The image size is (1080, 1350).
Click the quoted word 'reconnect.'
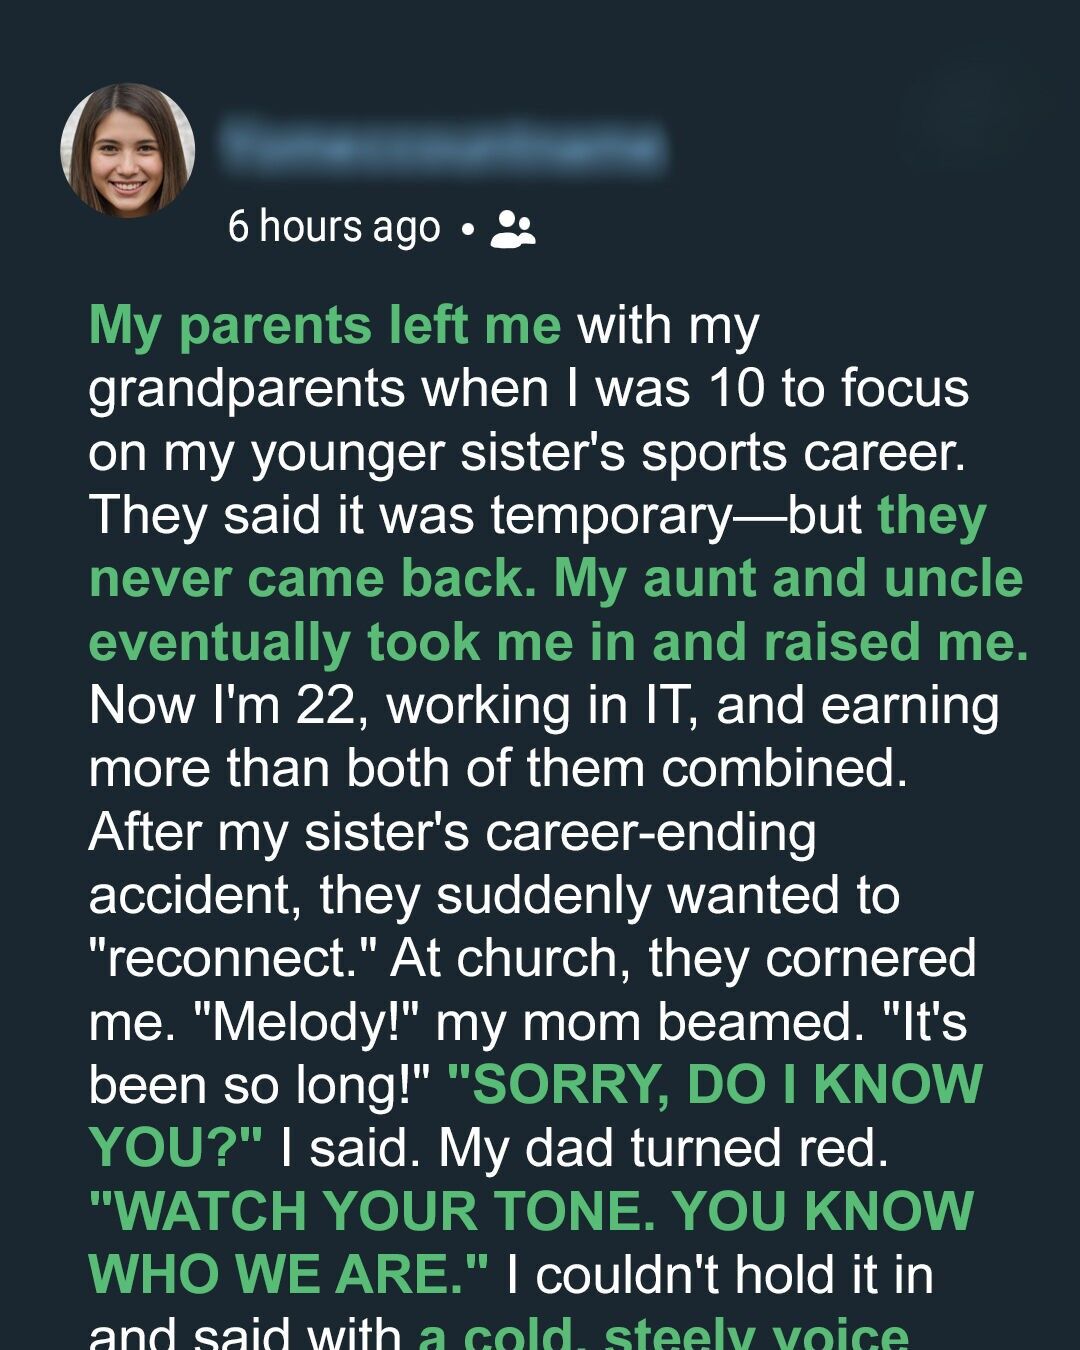[x=232, y=958]
